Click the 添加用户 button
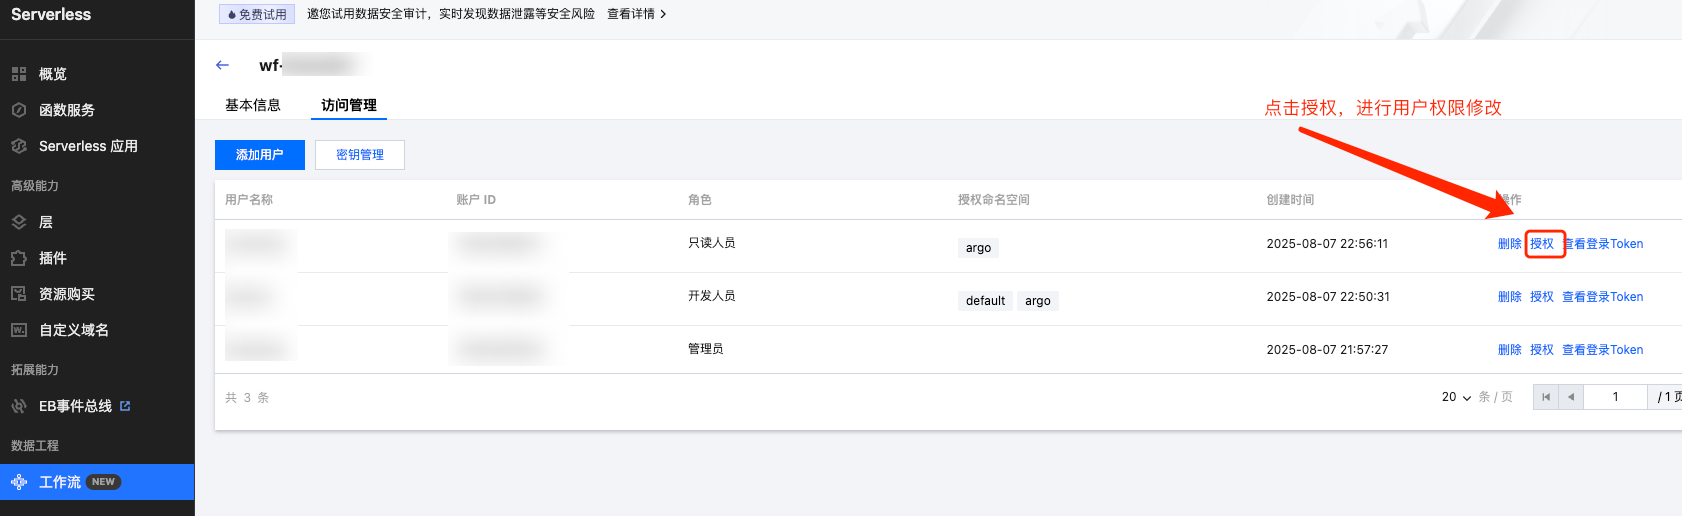 tap(260, 155)
